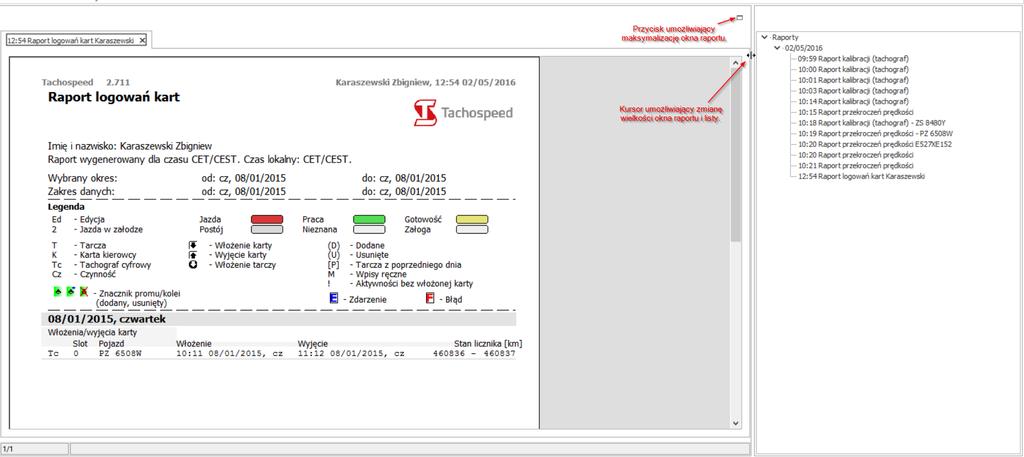Click the Stan licznika [km] column header
The width and height of the screenshot is (1024, 457).
488,343
